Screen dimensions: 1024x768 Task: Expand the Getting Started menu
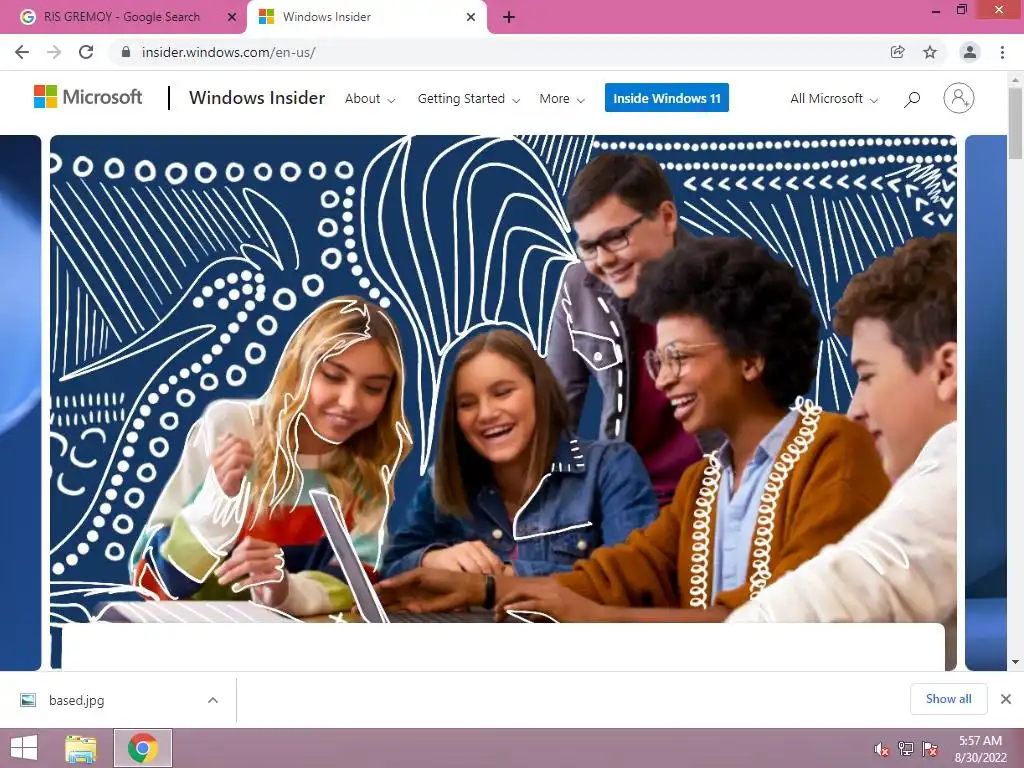click(468, 99)
